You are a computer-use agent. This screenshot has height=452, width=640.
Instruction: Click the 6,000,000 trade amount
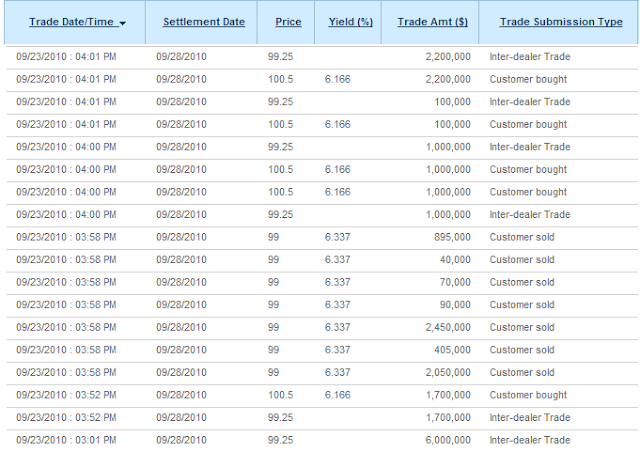[448, 440]
